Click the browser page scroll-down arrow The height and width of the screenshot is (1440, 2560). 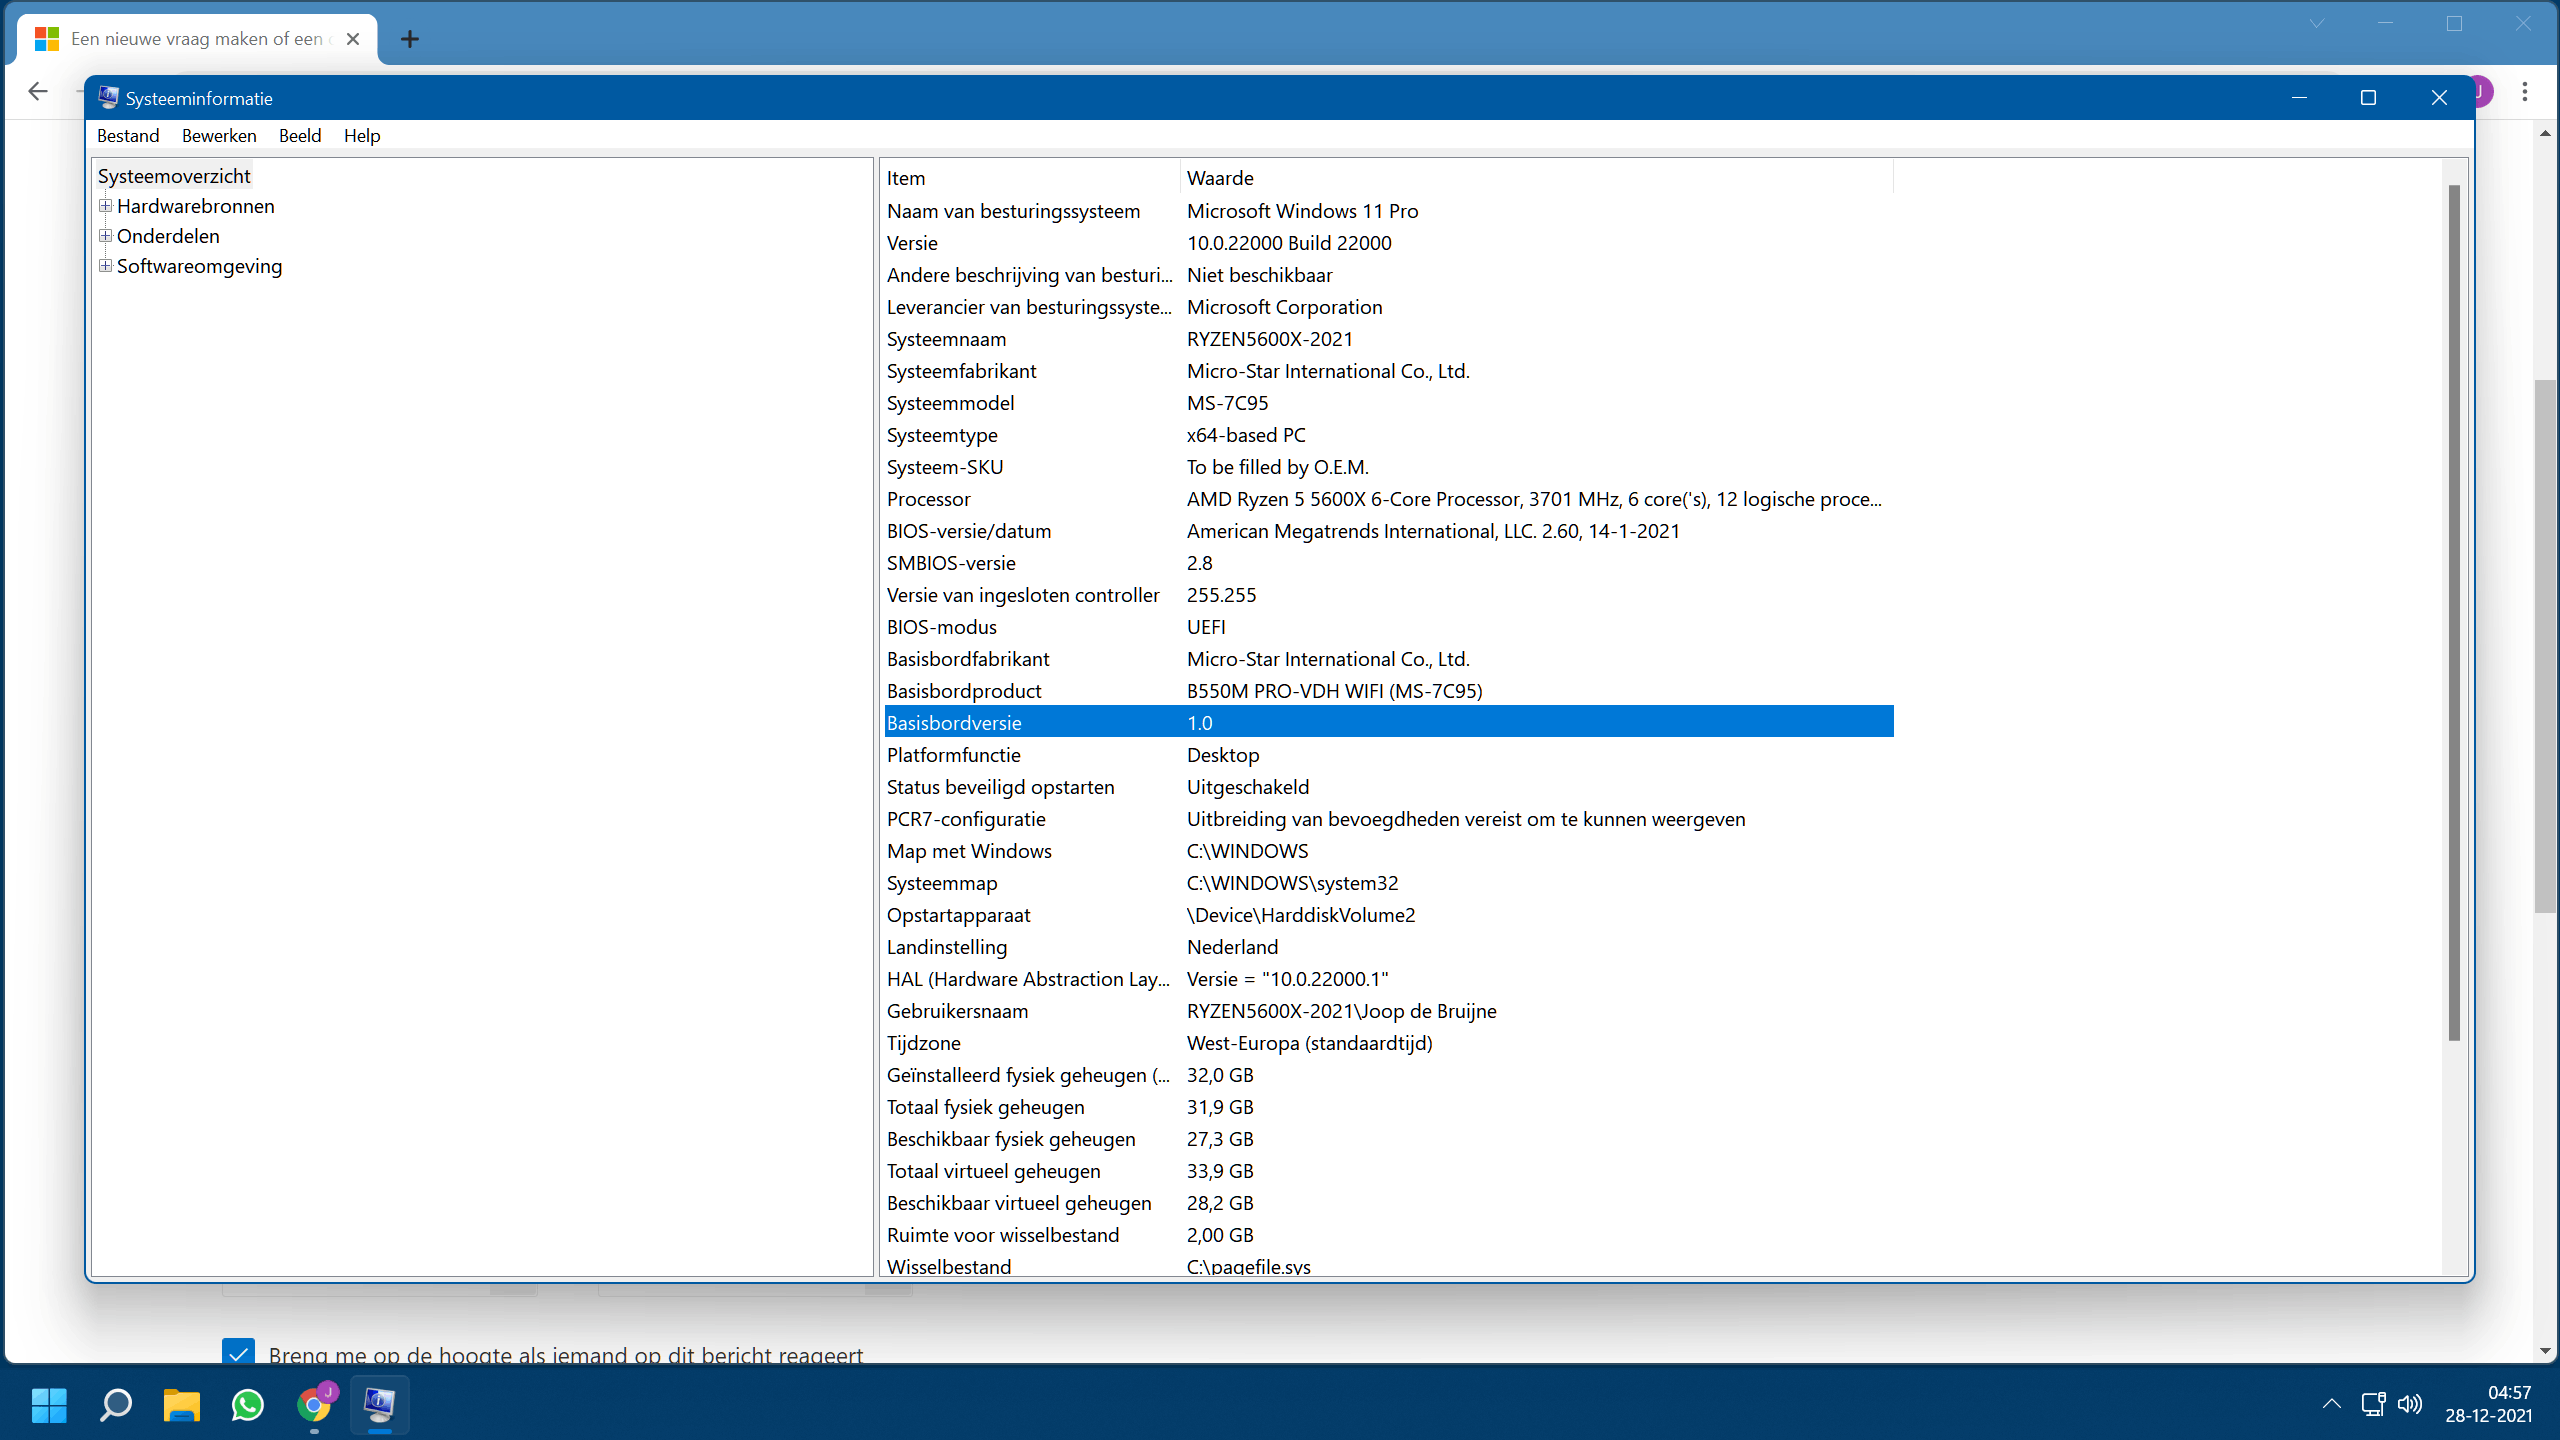click(x=2545, y=1351)
